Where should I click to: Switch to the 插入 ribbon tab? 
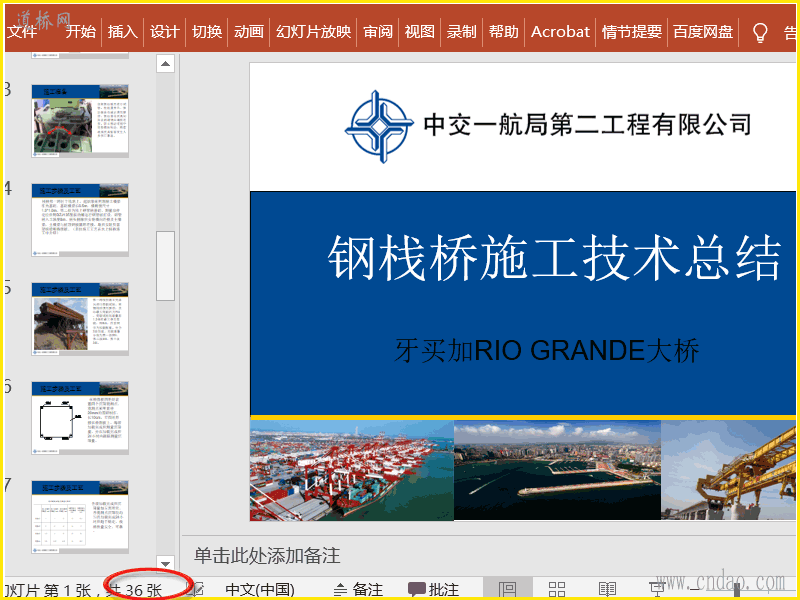click(122, 32)
